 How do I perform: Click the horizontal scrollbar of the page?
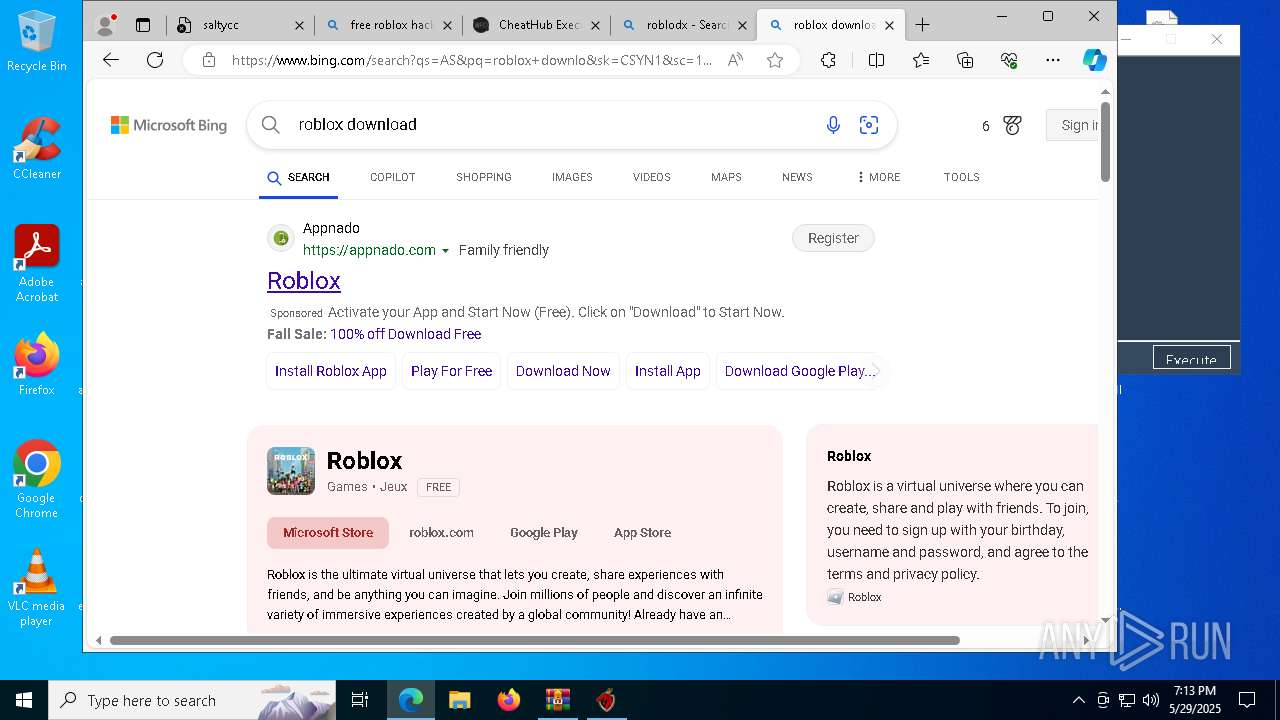pos(535,640)
